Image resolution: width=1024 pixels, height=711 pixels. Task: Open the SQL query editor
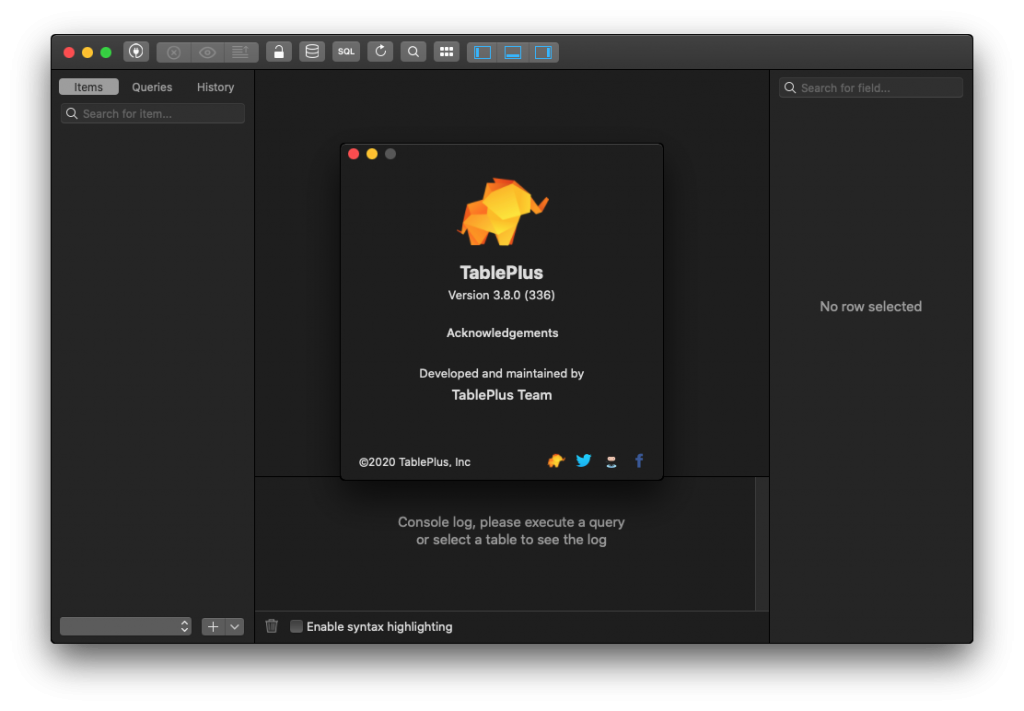point(346,52)
